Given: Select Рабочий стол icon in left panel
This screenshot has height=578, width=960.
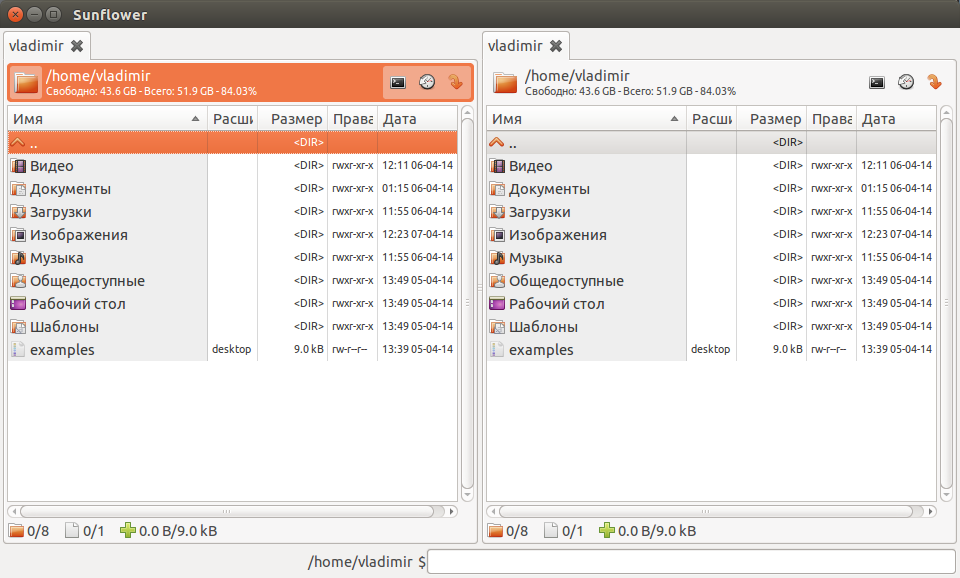Looking at the screenshot, I should point(19,304).
